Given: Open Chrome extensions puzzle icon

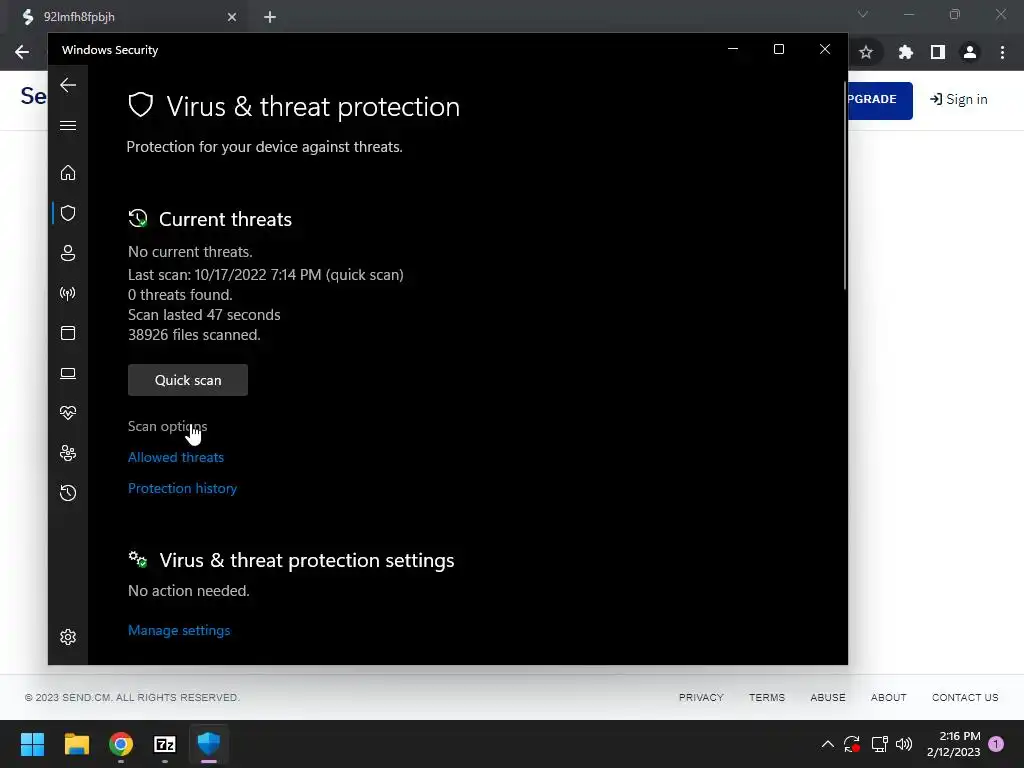Looking at the screenshot, I should pyautogui.click(x=905, y=52).
